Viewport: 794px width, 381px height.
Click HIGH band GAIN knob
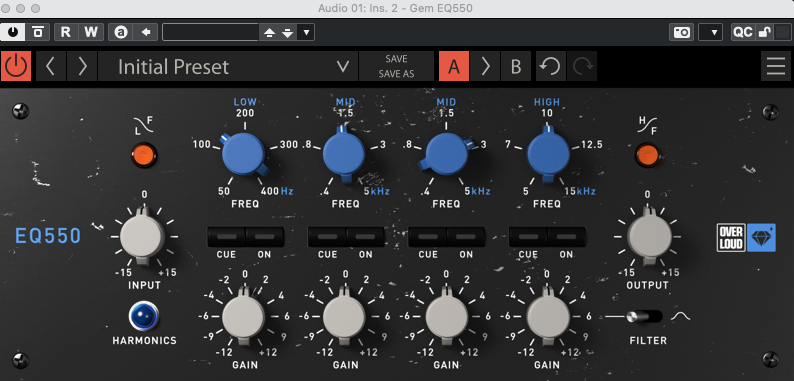click(548, 317)
